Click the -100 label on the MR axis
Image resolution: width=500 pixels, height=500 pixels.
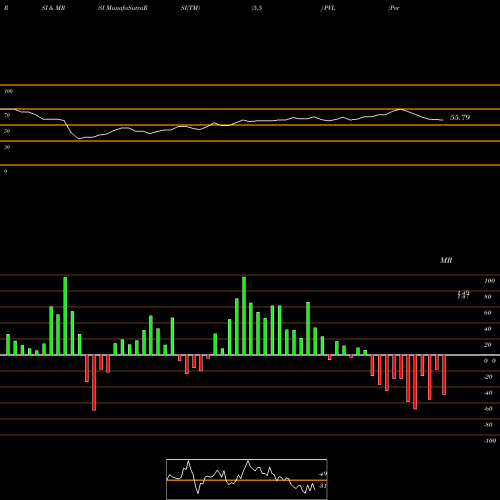click(490, 441)
